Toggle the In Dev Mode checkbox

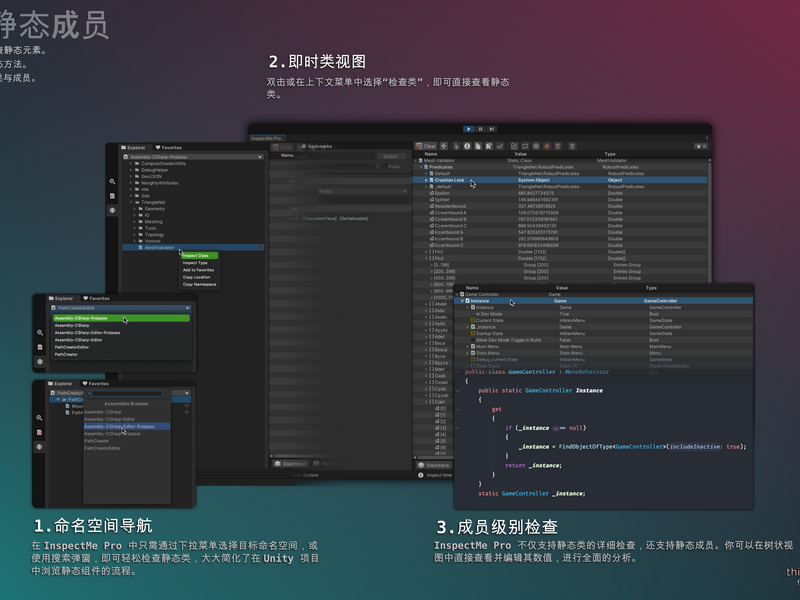[473, 314]
